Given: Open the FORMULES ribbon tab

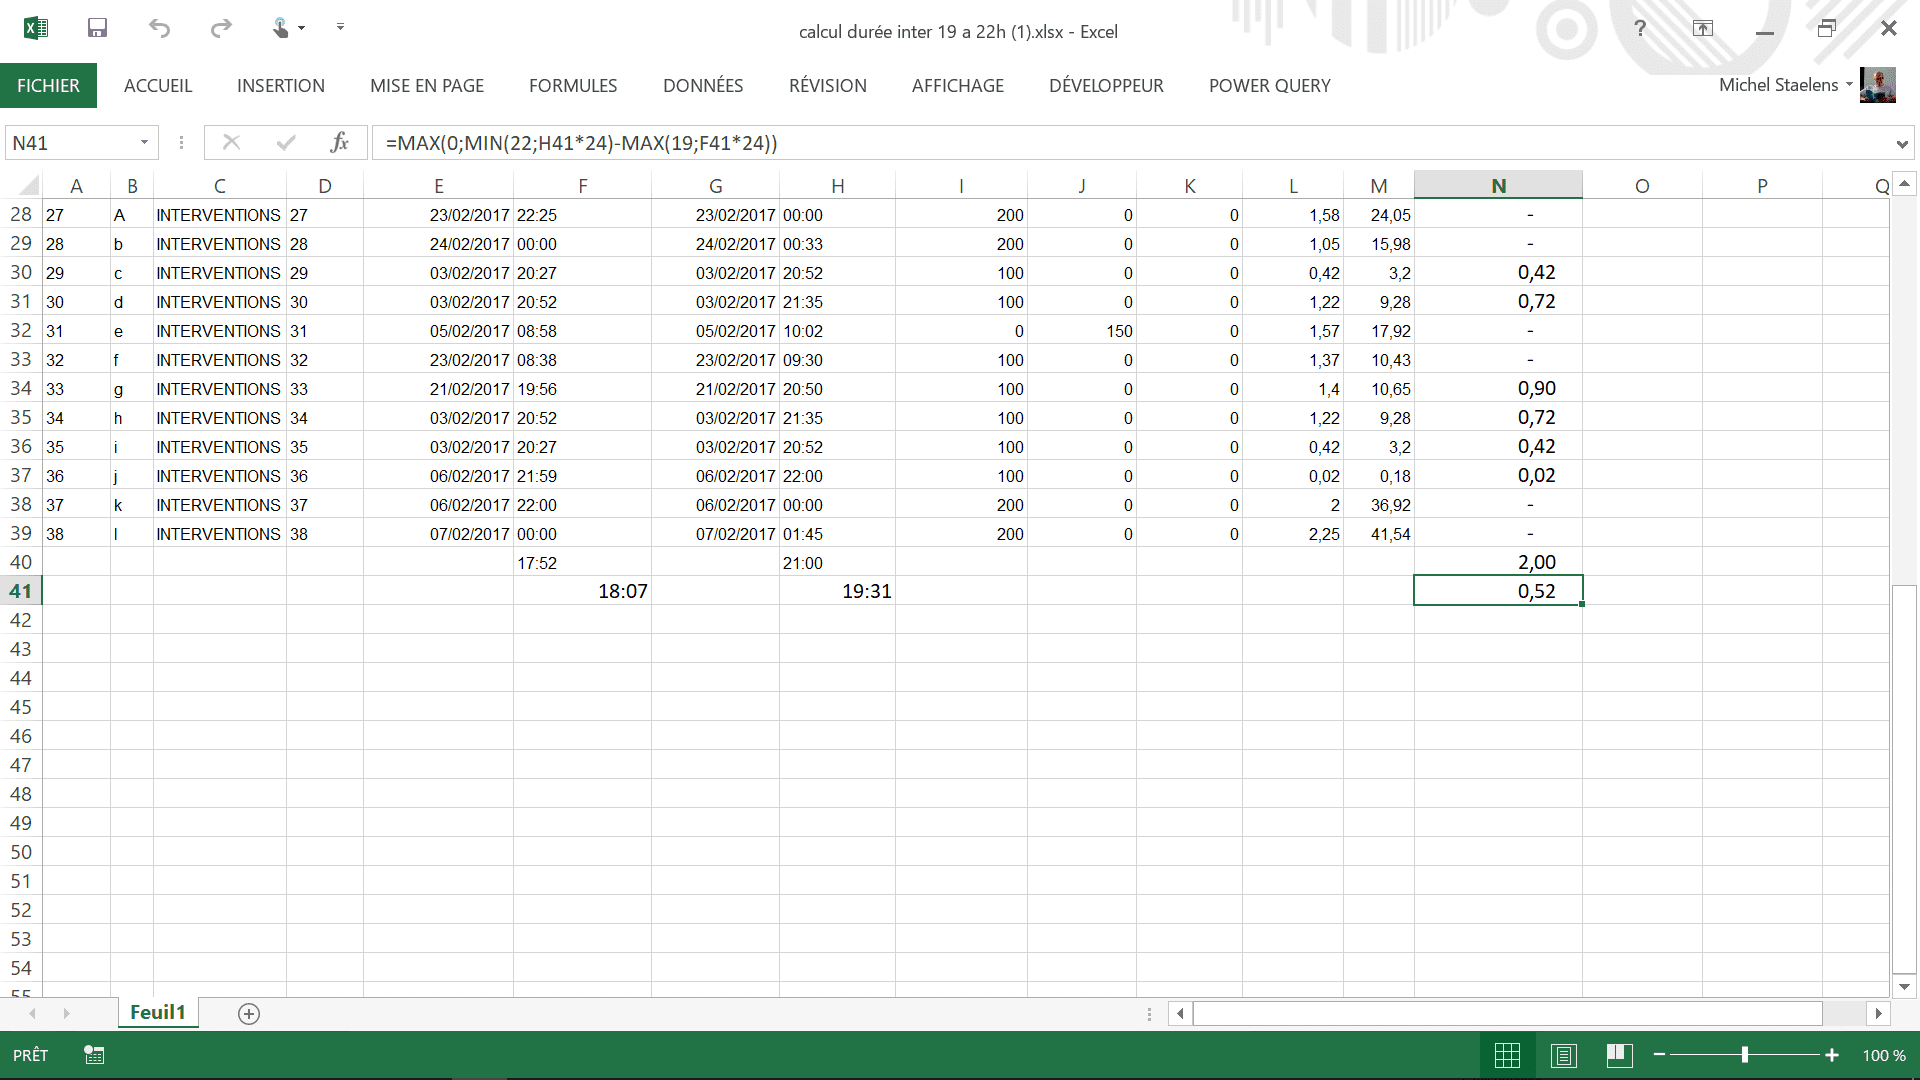Looking at the screenshot, I should pos(573,86).
